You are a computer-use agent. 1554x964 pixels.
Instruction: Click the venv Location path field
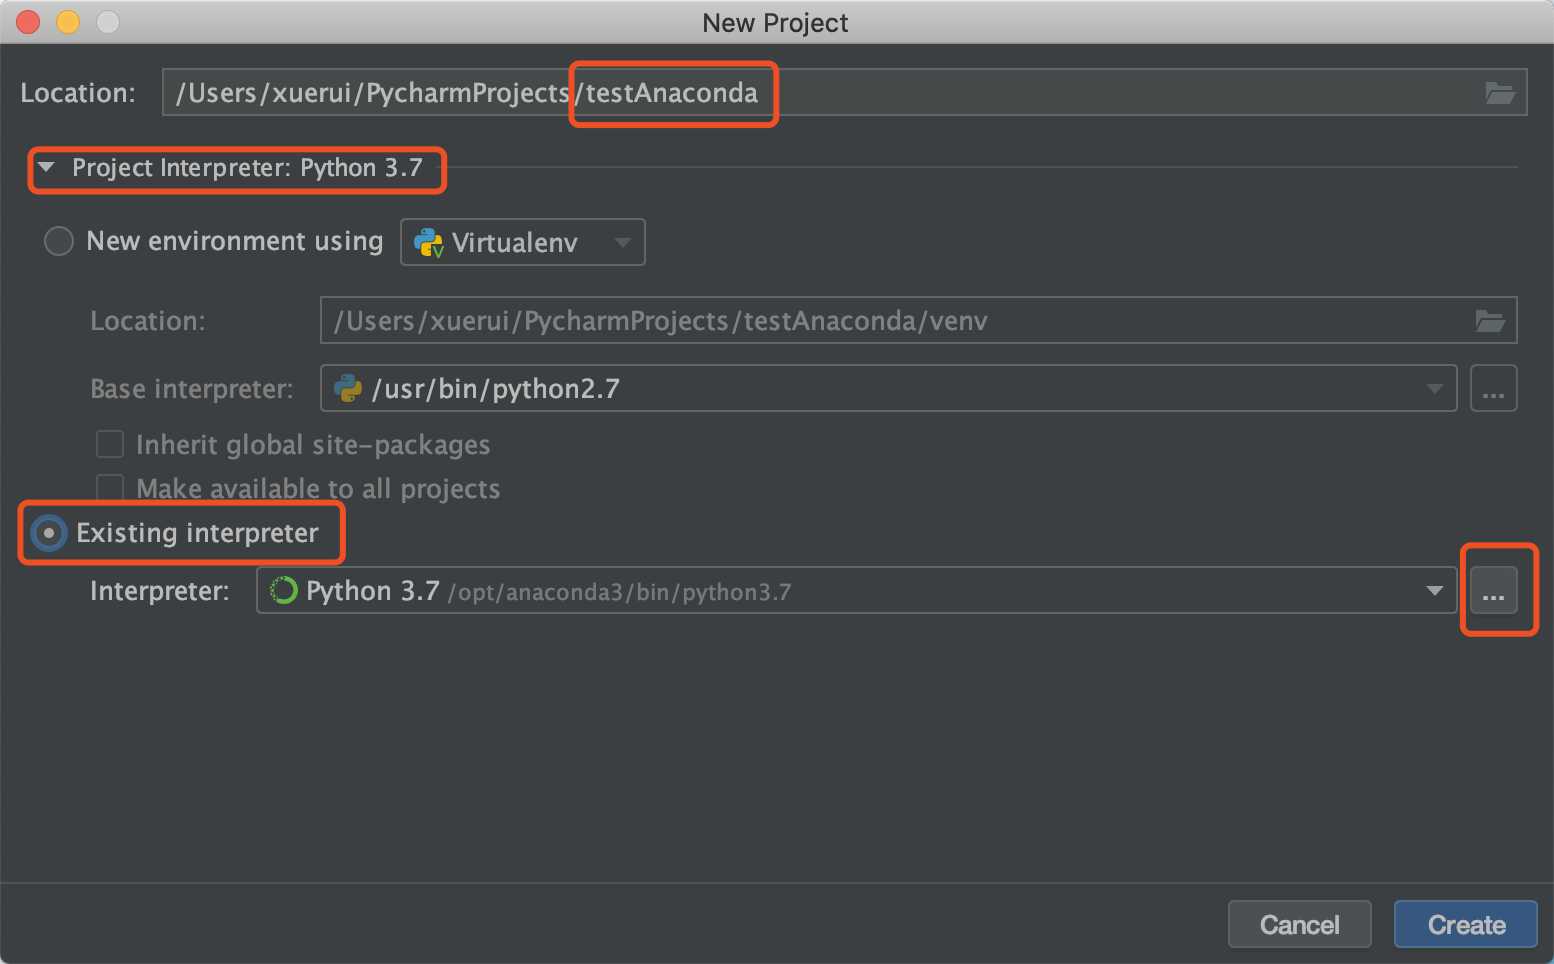918,321
